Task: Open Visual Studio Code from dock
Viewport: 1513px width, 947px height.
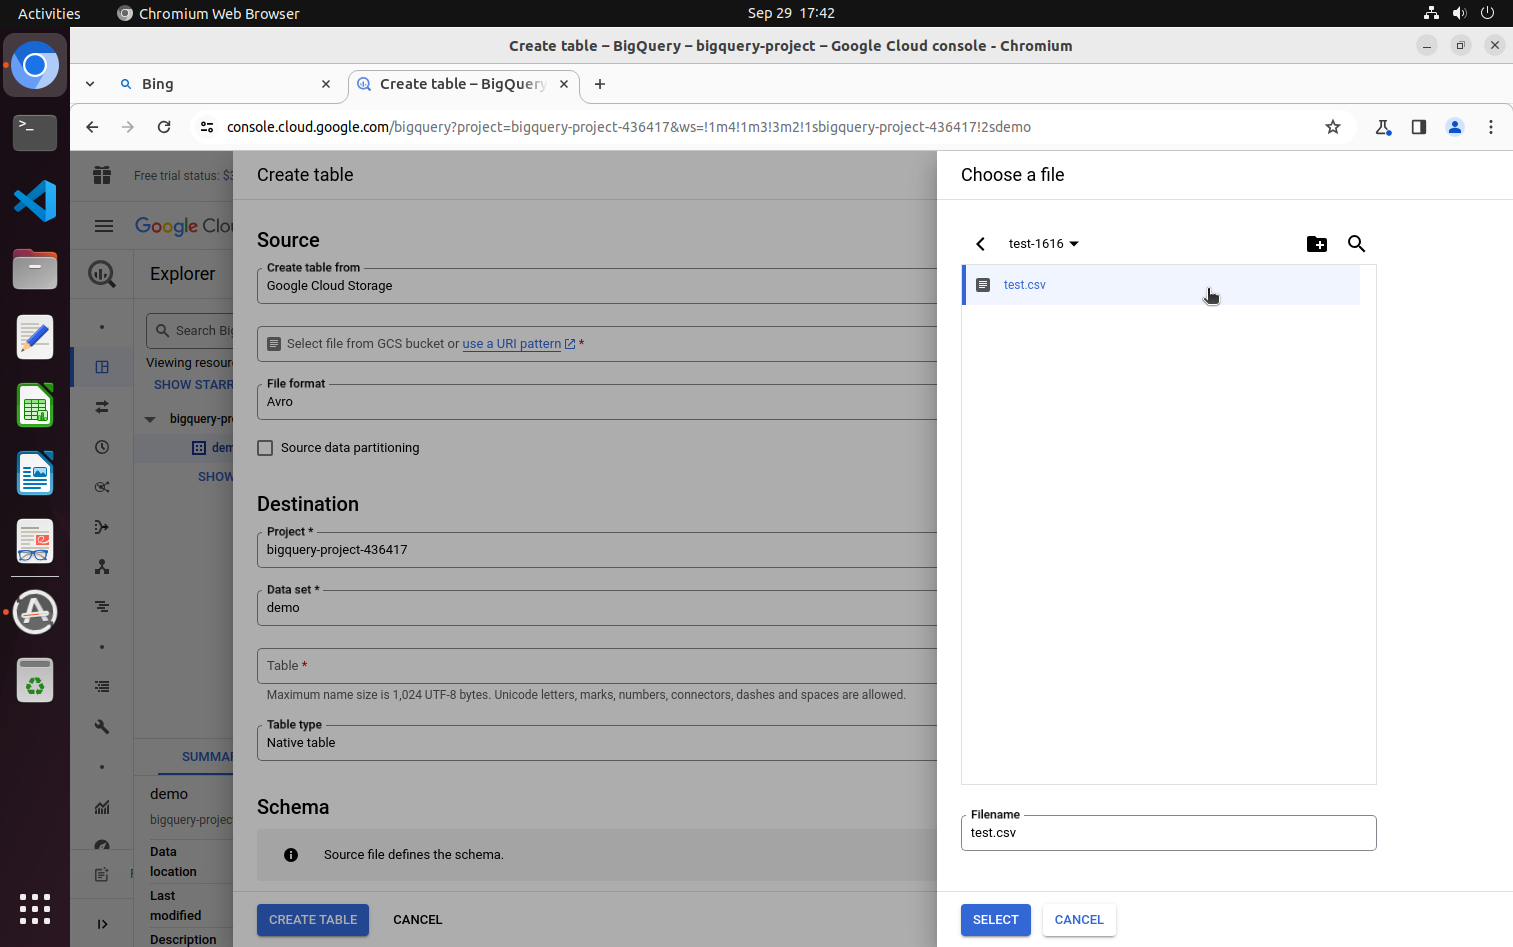Action: pos(35,201)
